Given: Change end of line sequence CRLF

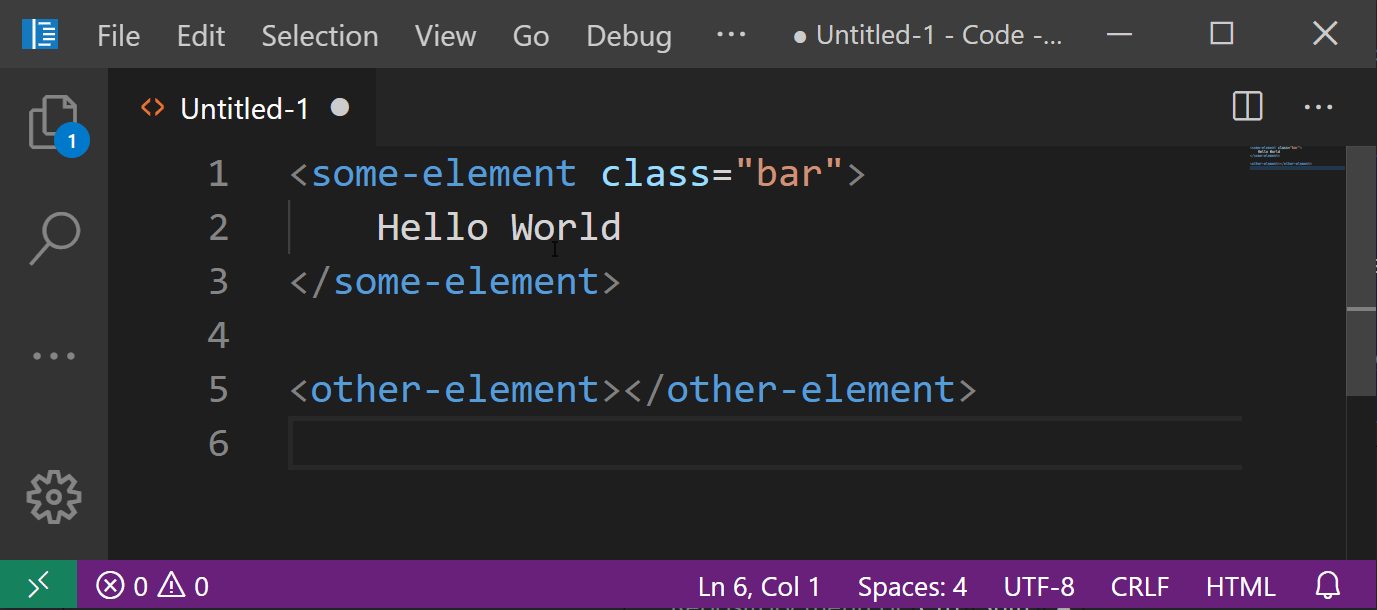Looking at the screenshot, I should (x=1140, y=586).
